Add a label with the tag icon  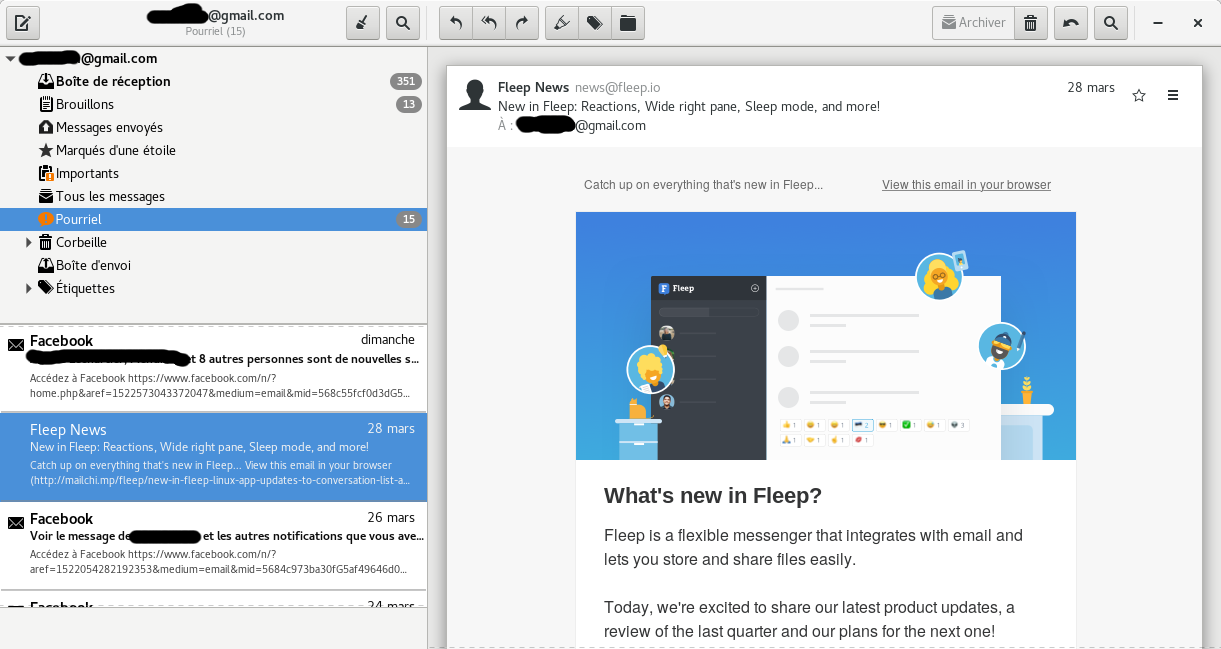point(595,23)
